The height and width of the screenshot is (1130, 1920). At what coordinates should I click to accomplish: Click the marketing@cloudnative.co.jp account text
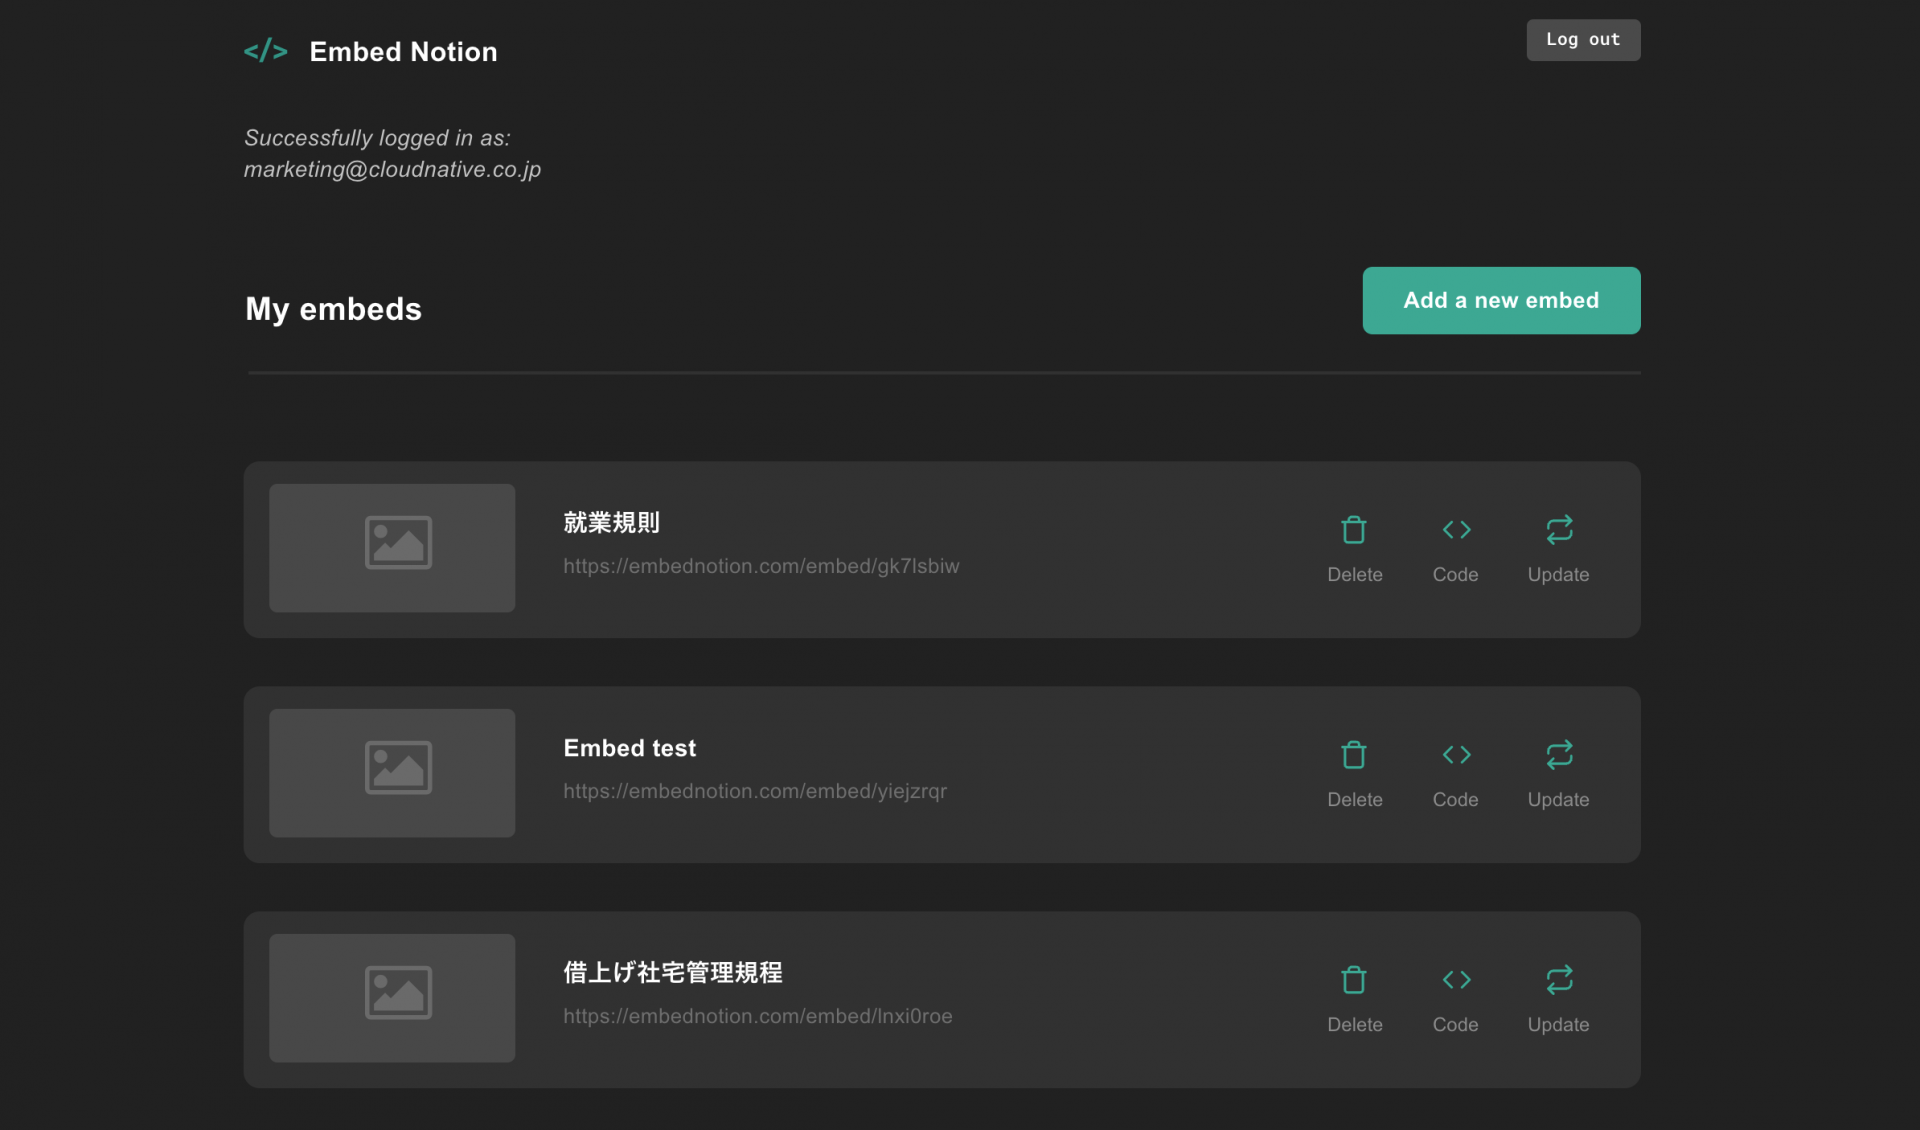pos(392,169)
